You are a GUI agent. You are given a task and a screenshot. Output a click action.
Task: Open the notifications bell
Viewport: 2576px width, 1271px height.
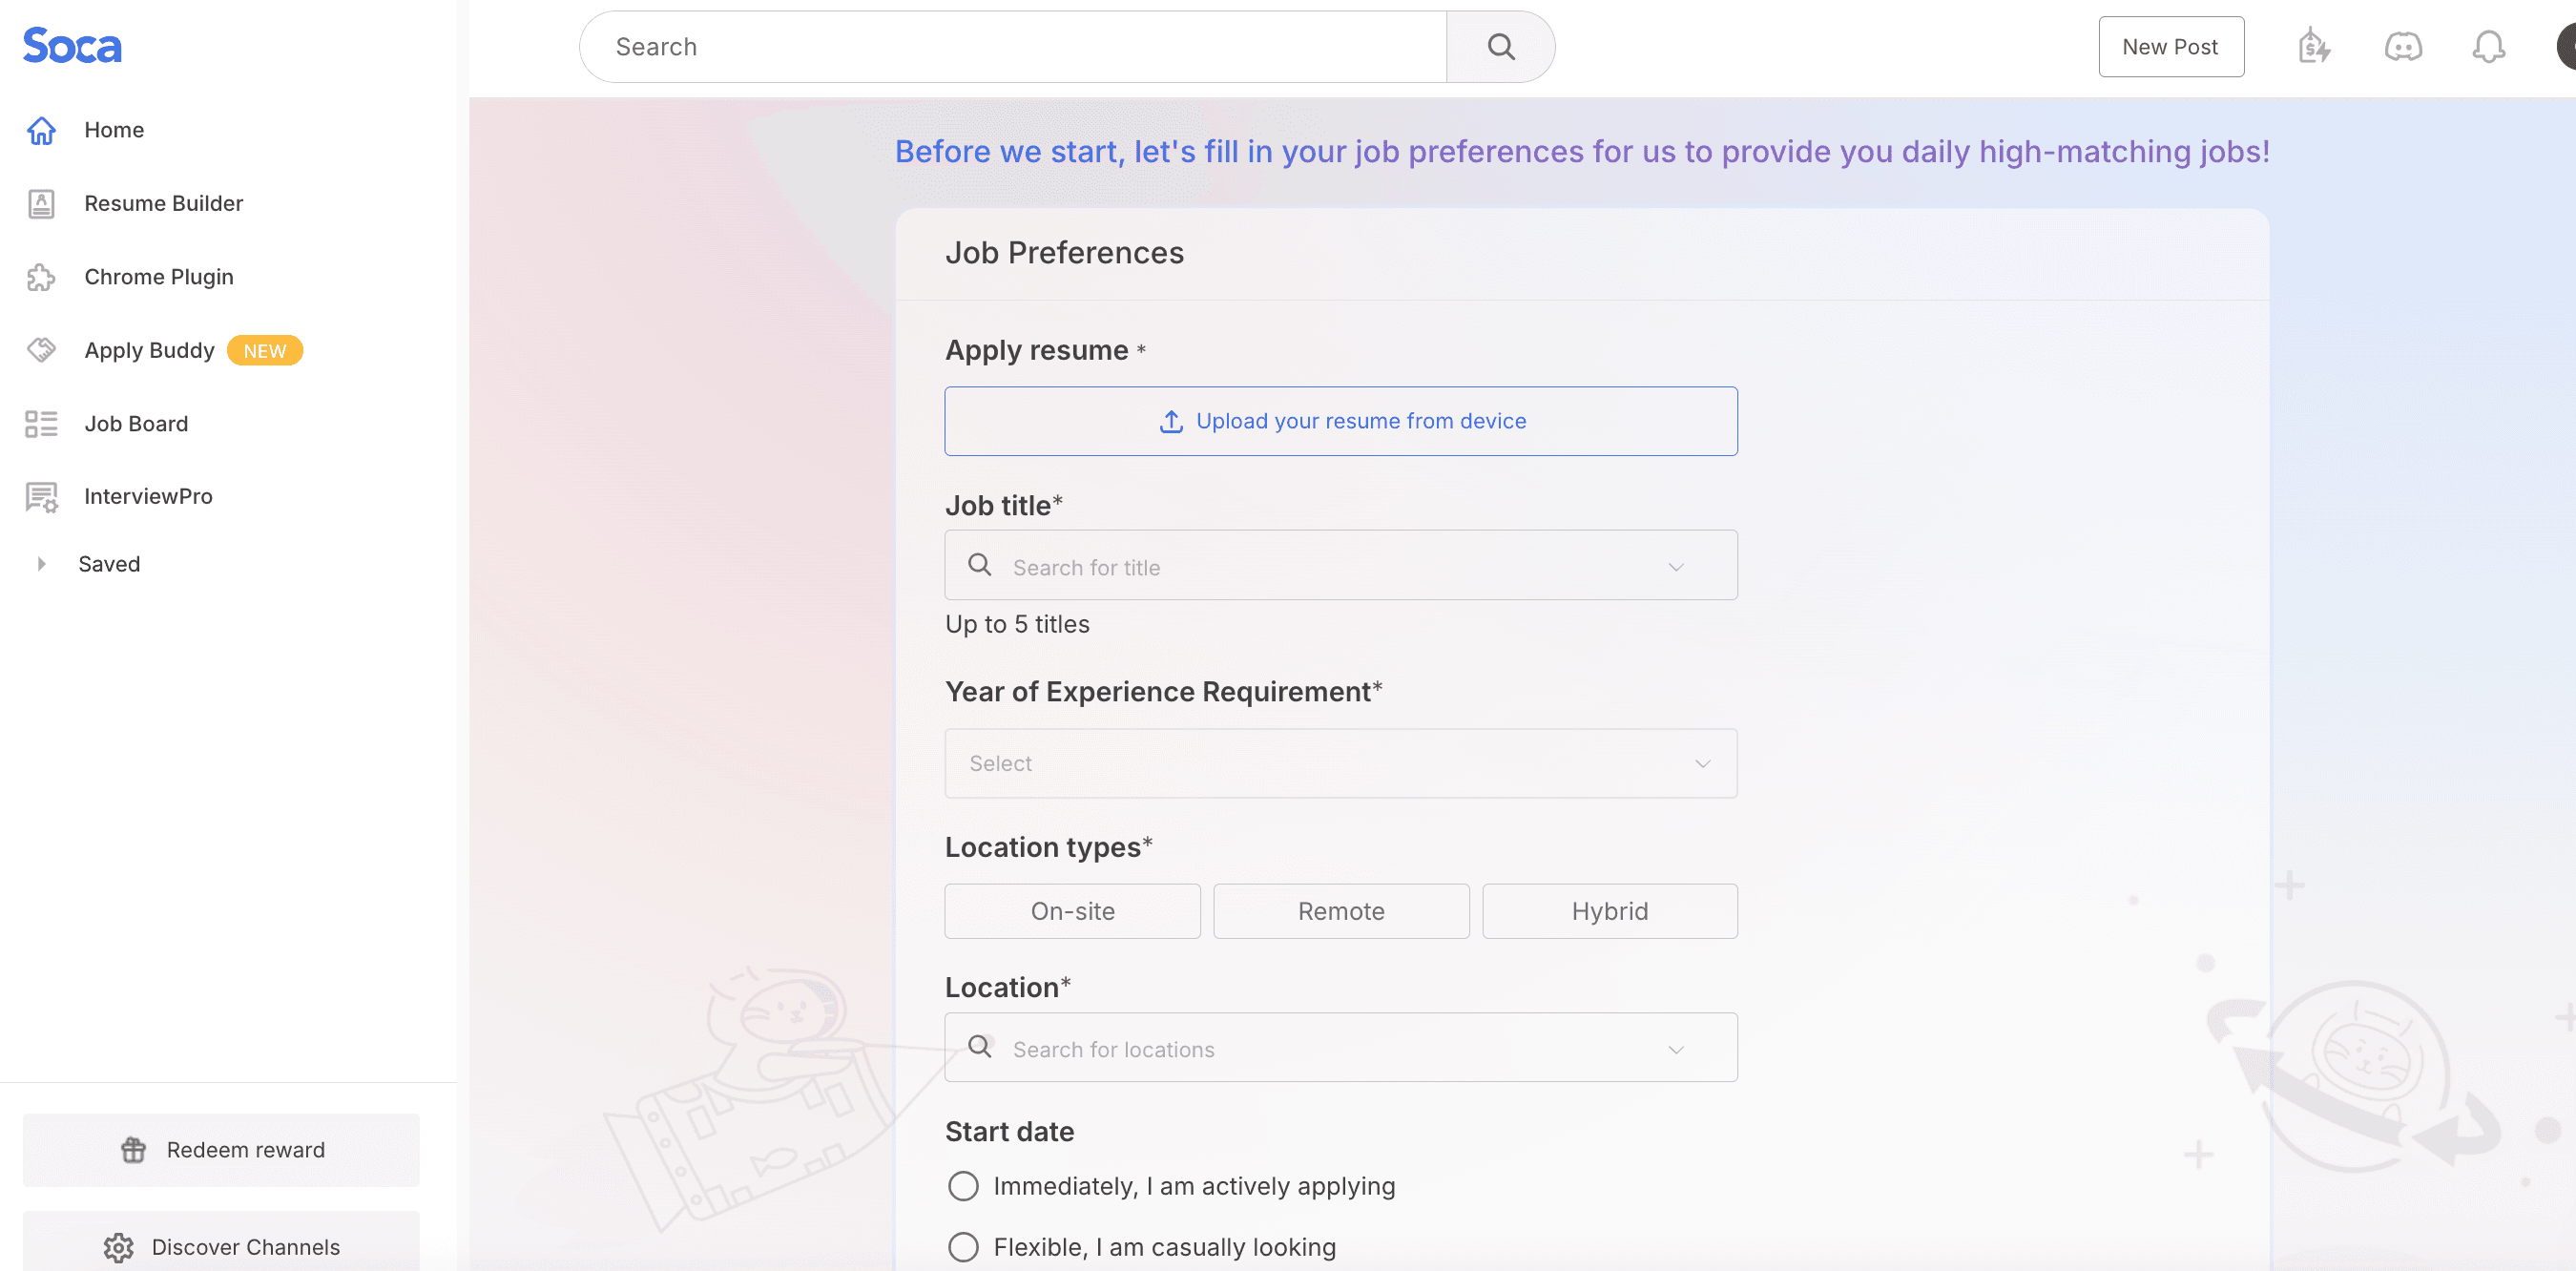click(x=2488, y=47)
